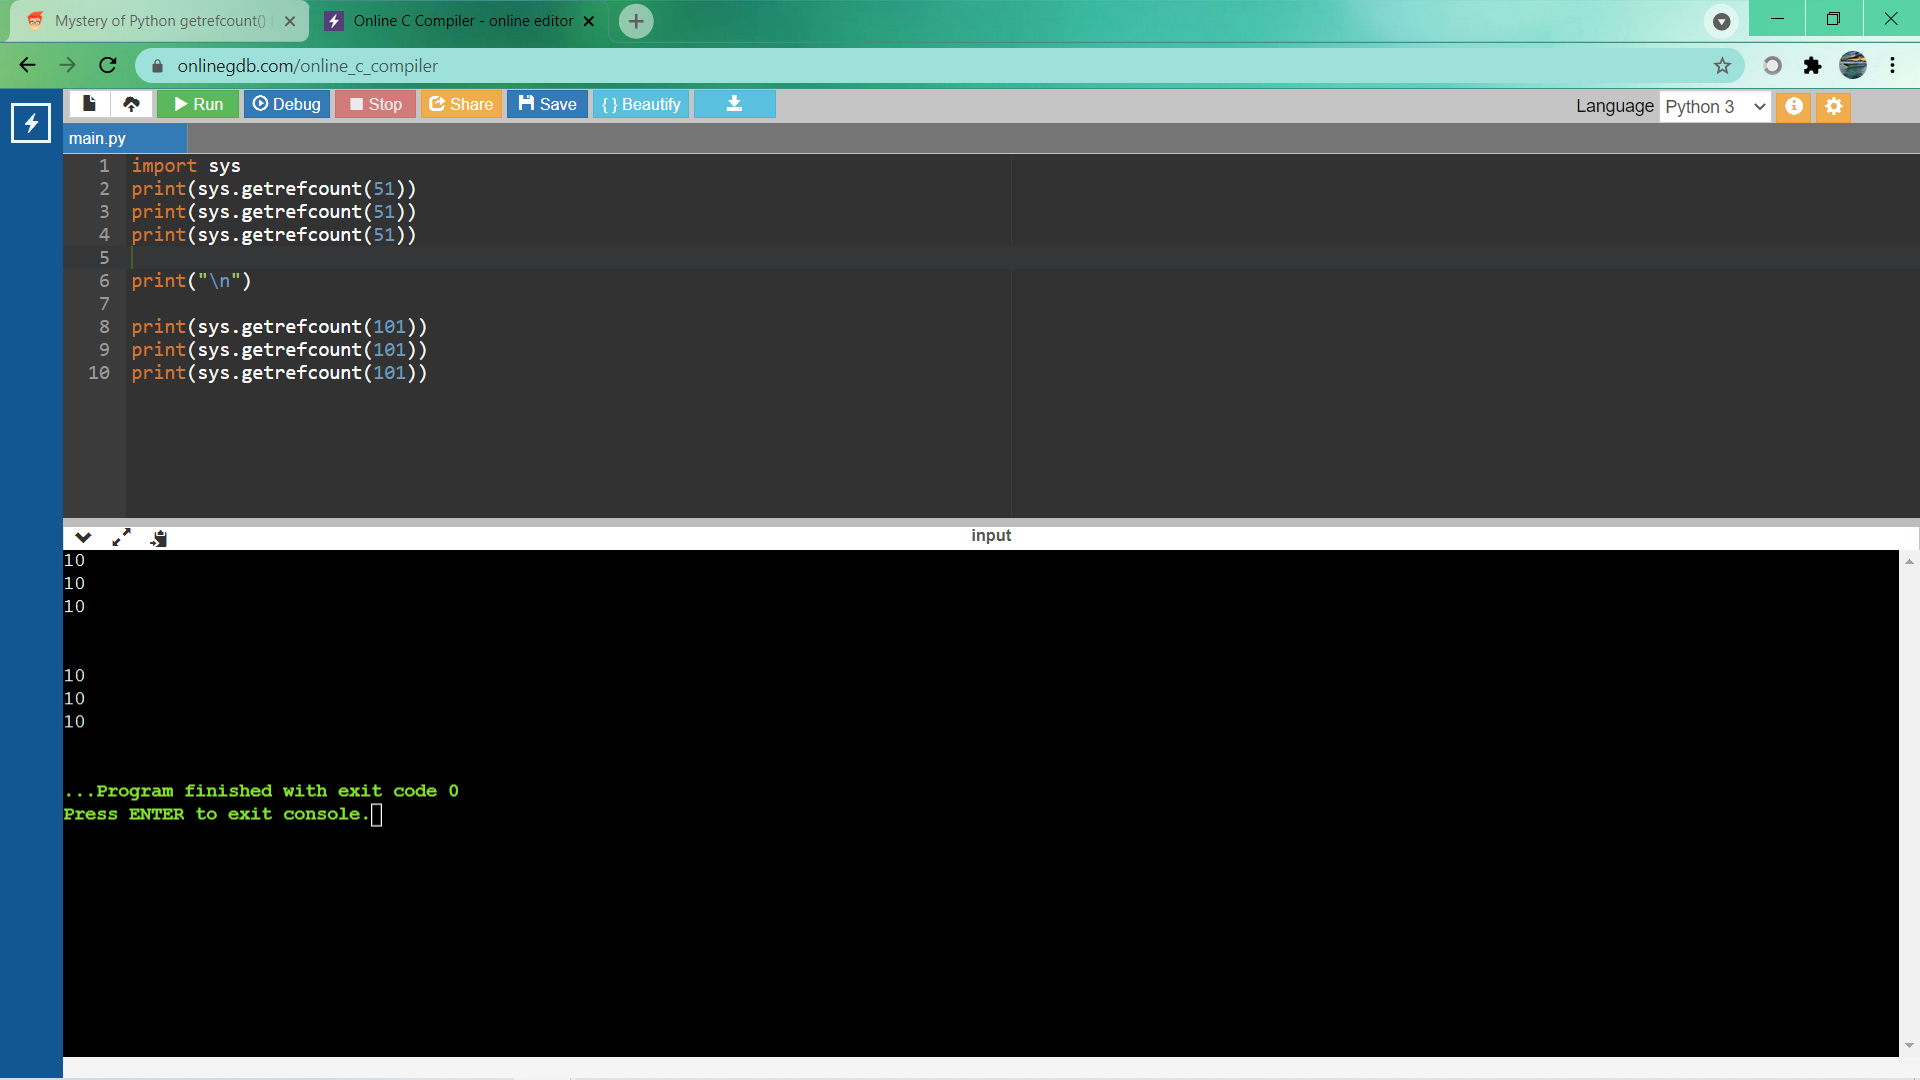The width and height of the screenshot is (1920, 1080).
Task: Create a new file using the new file icon
Action: point(88,103)
